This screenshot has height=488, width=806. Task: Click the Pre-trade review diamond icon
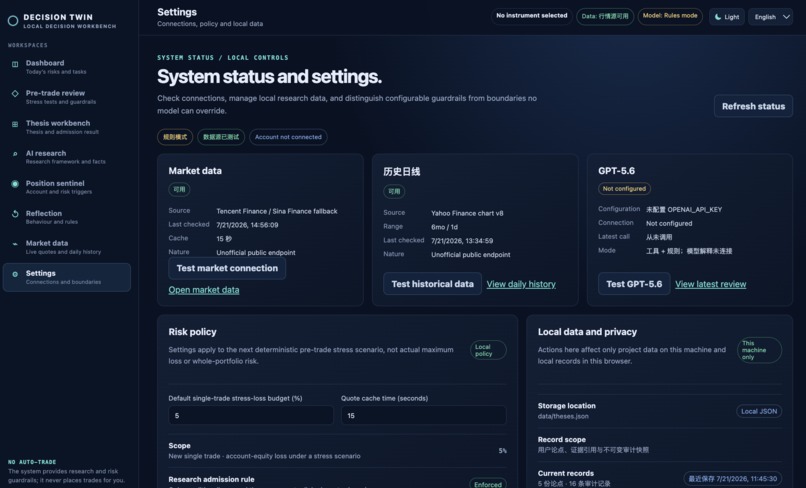pos(15,94)
